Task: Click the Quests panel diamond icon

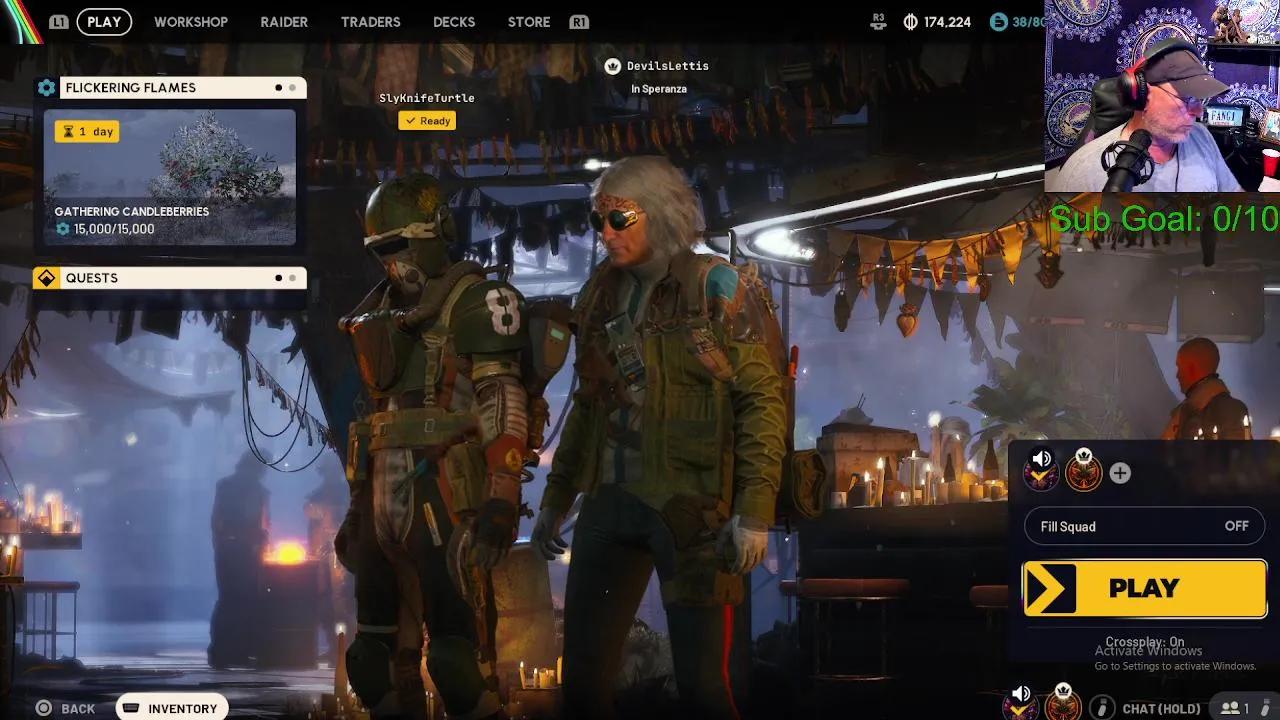Action: click(46, 277)
